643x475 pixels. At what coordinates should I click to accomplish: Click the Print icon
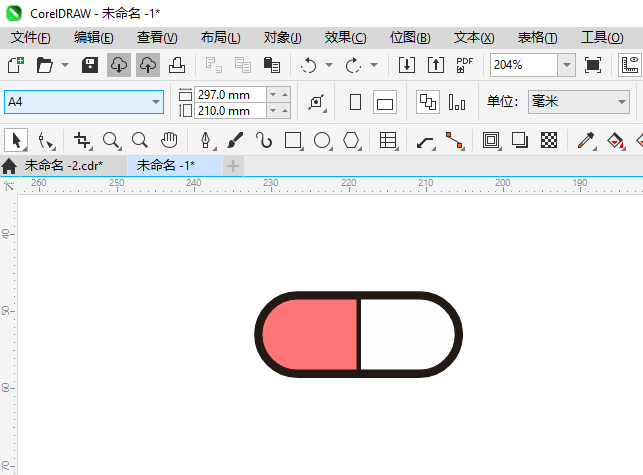click(177, 65)
